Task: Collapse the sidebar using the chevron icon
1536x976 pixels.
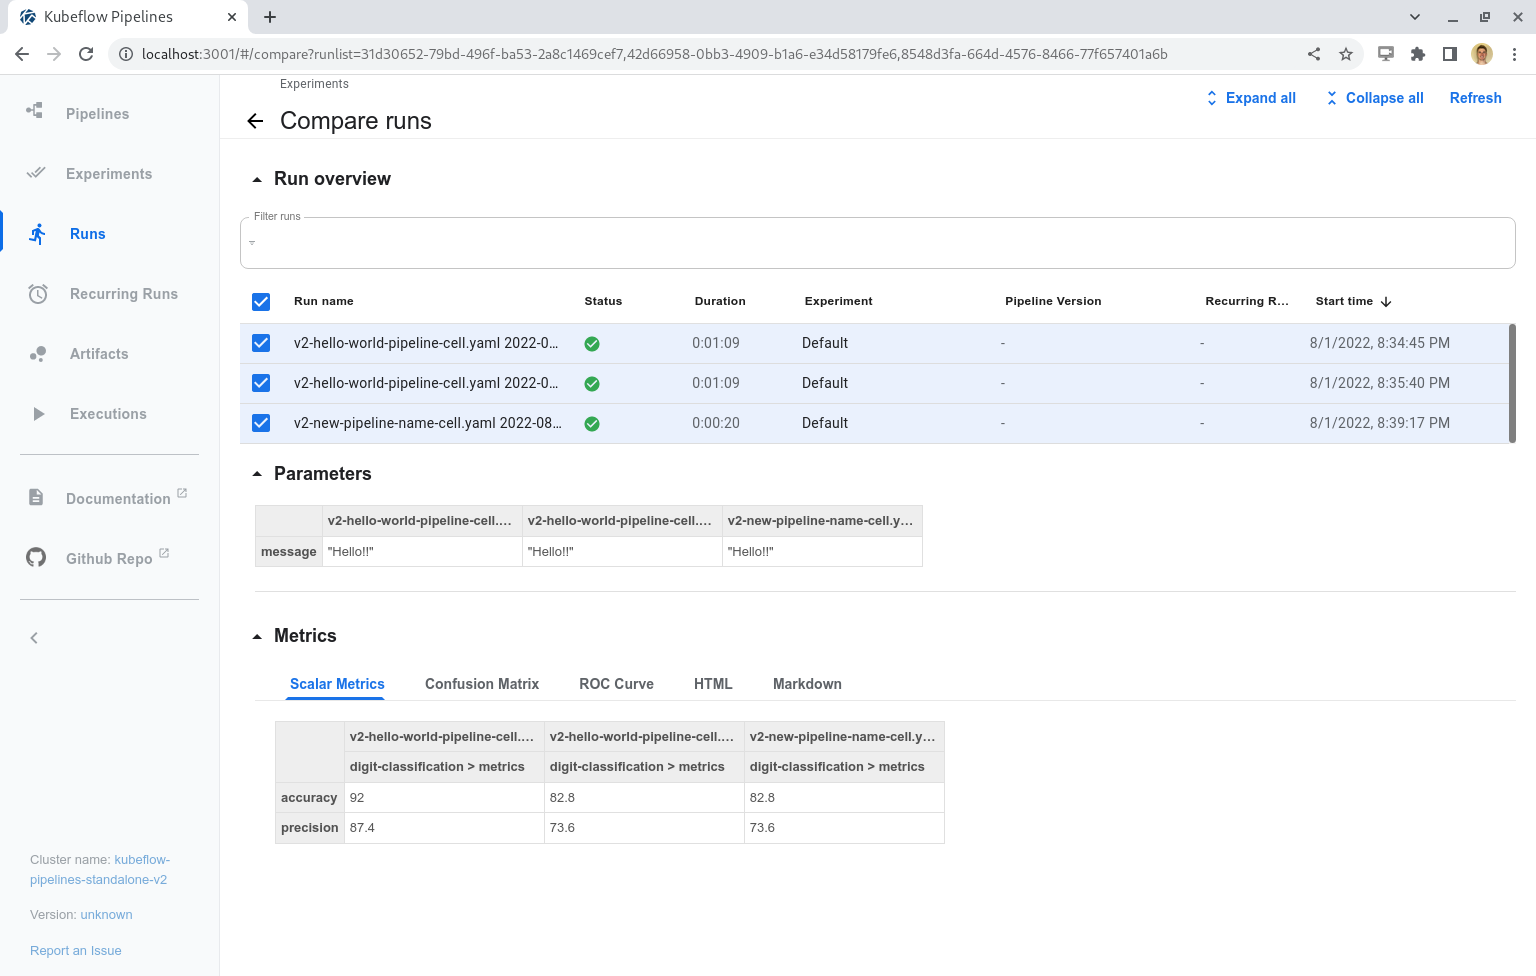Action: (x=34, y=638)
